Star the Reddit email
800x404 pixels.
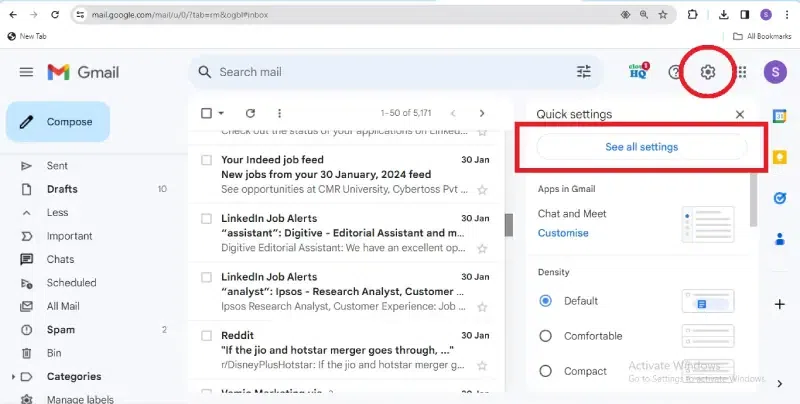tap(482, 366)
